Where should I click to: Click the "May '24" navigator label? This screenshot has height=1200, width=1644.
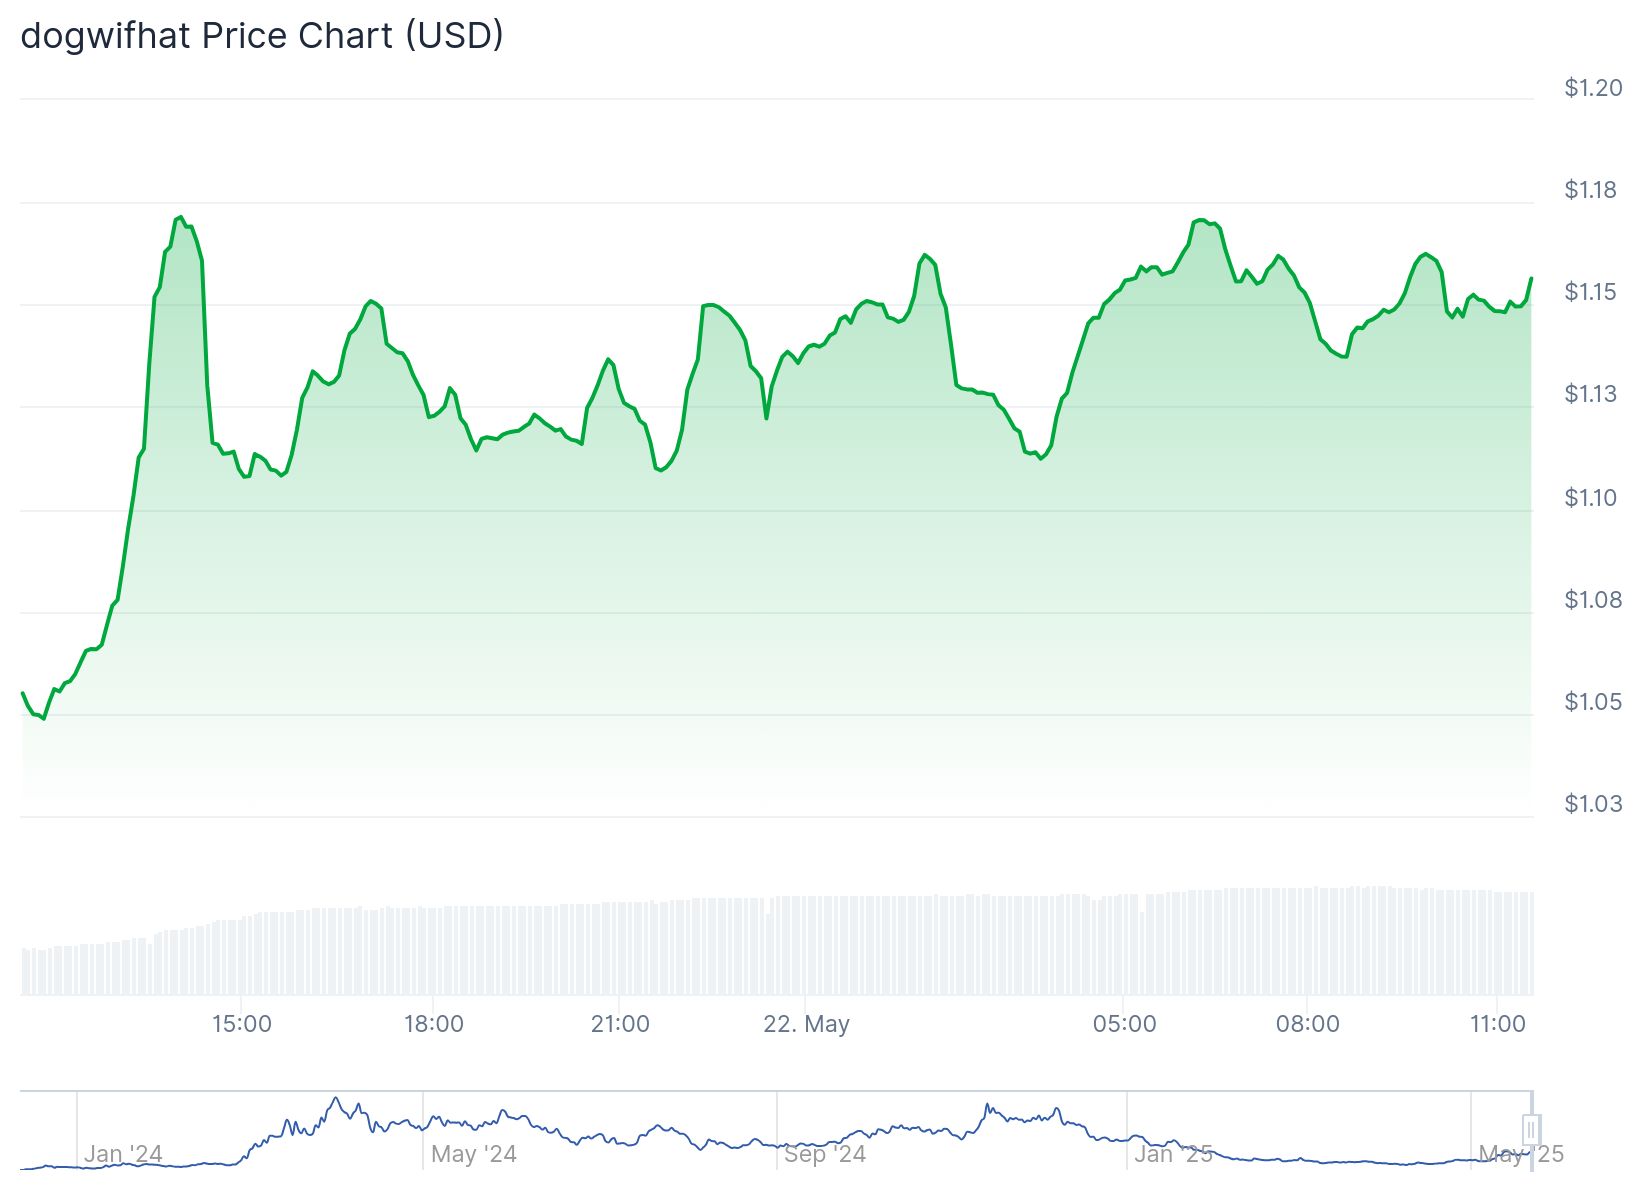(x=474, y=1154)
